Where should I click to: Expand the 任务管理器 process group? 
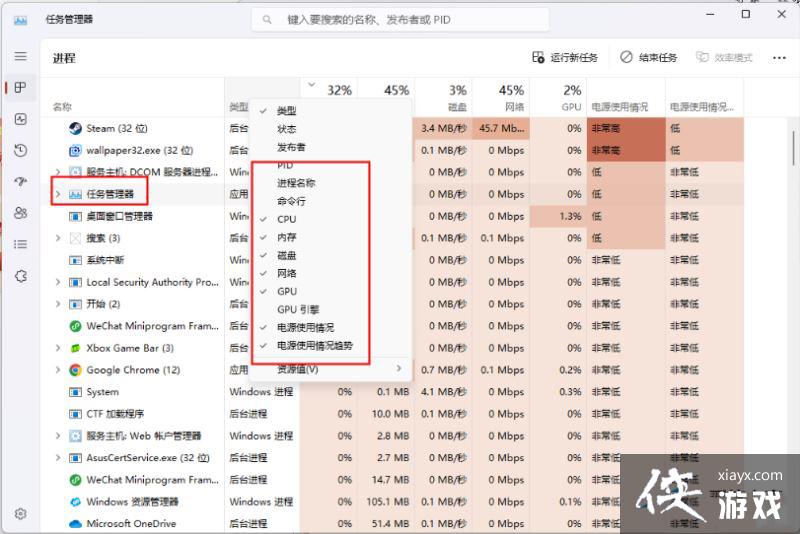click(58, 194)
